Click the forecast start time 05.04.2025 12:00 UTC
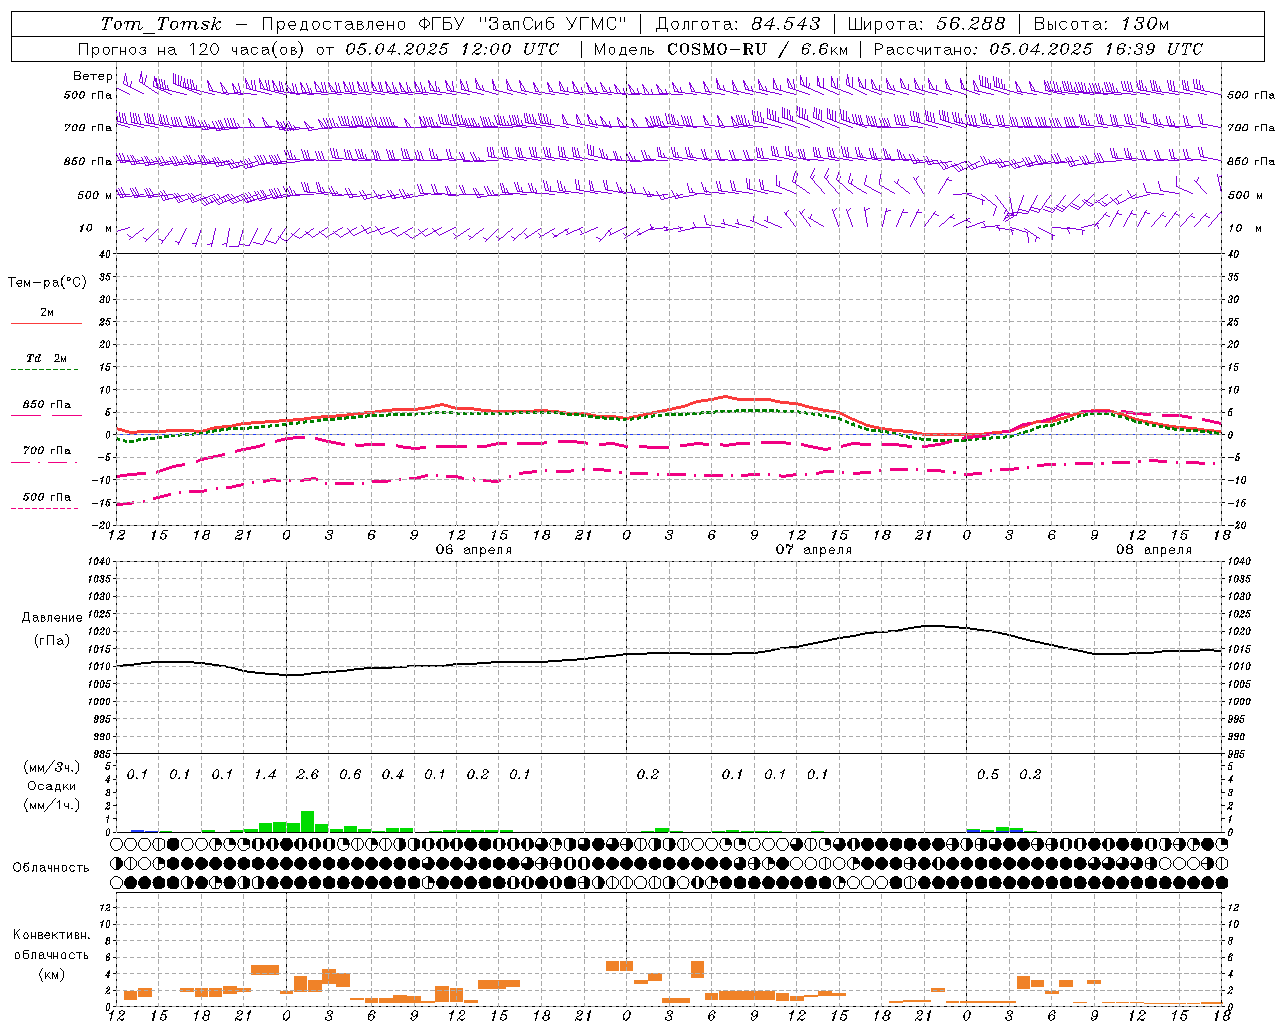This screenshot has height=1024, width=1280. [x=452, y=49]
